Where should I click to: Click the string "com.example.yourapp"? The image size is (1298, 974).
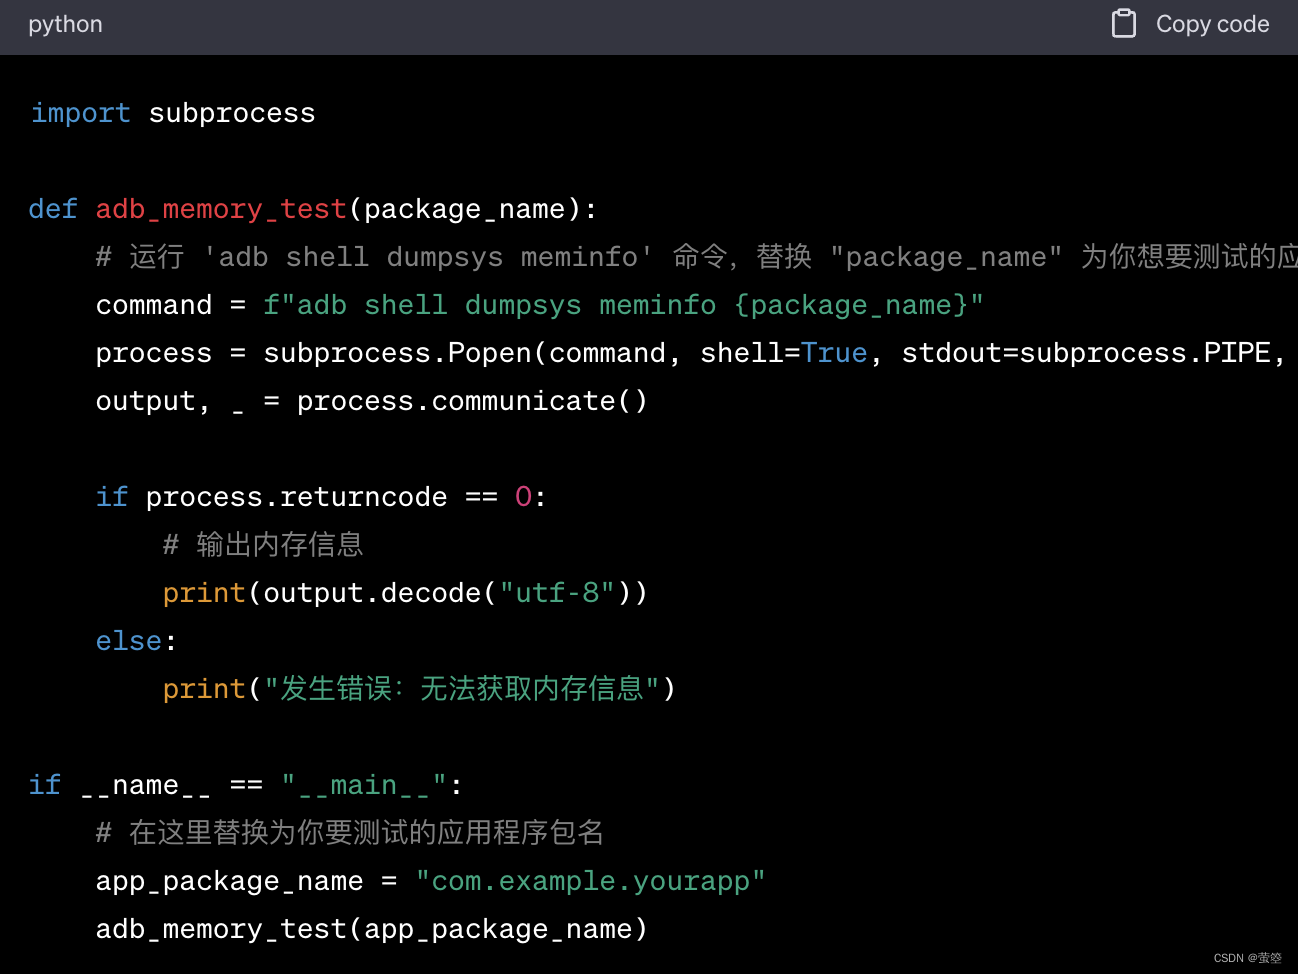pyautogui.click(x=591, y=881)
